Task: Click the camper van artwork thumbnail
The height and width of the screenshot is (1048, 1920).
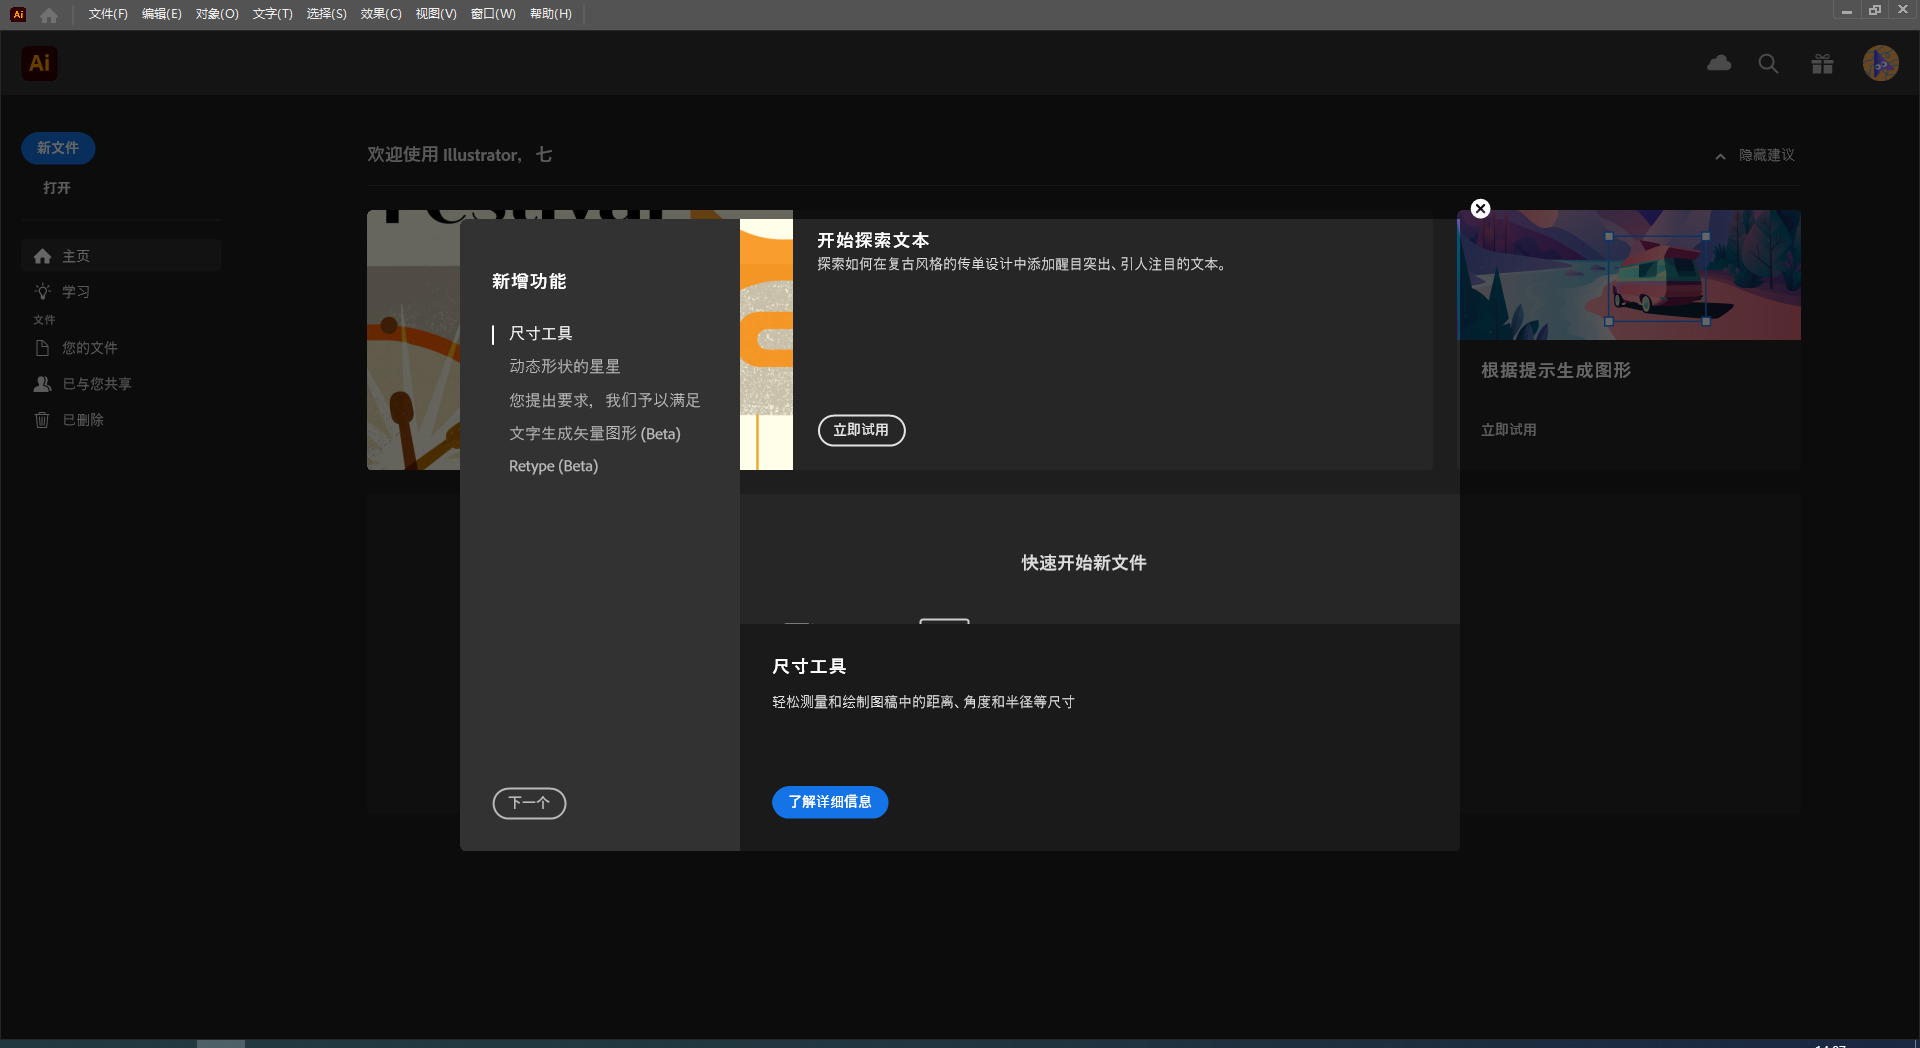Action: click(1629, 275)
